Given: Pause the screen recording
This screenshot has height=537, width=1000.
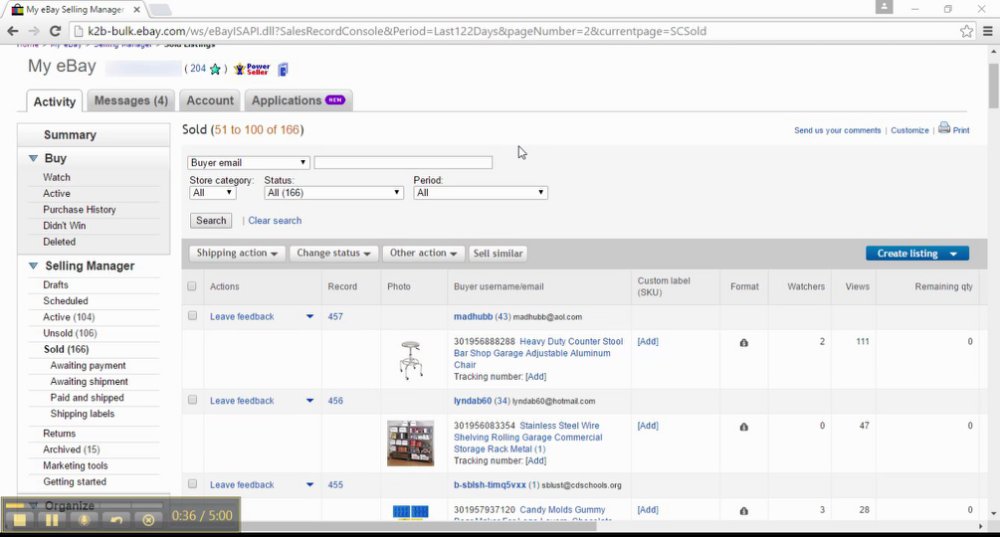Looking at the screenshot, I should click(52, 520).
